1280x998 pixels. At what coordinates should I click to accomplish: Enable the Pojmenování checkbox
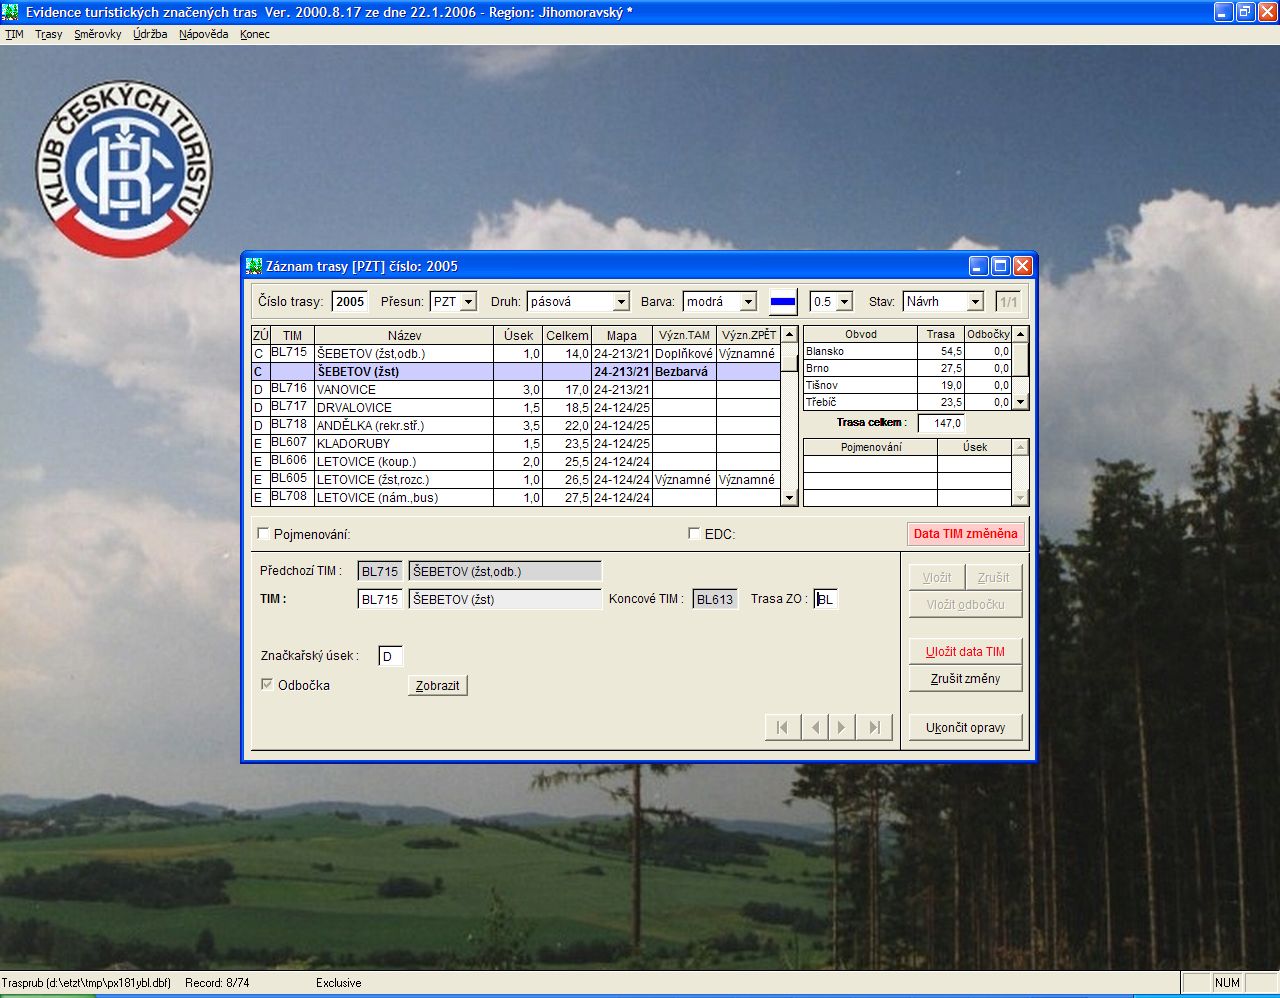pos(264,534)
